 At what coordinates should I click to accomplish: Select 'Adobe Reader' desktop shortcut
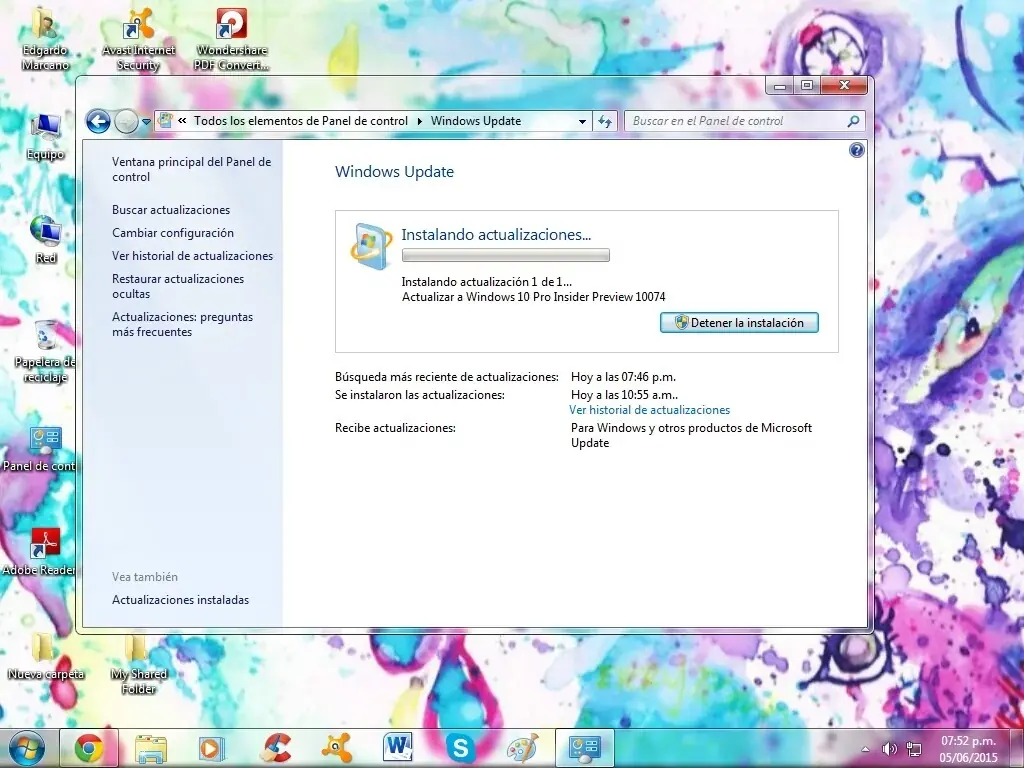point(39,552)
